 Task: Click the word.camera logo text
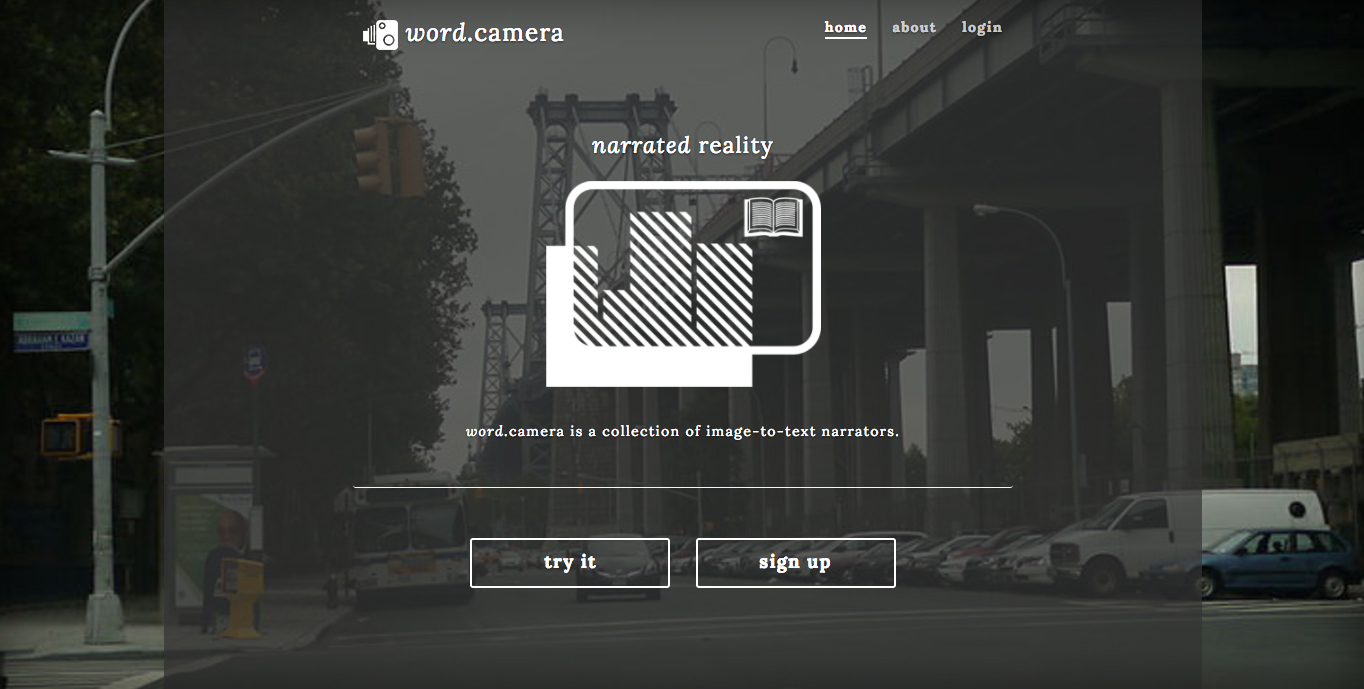(x=485, y=34)
